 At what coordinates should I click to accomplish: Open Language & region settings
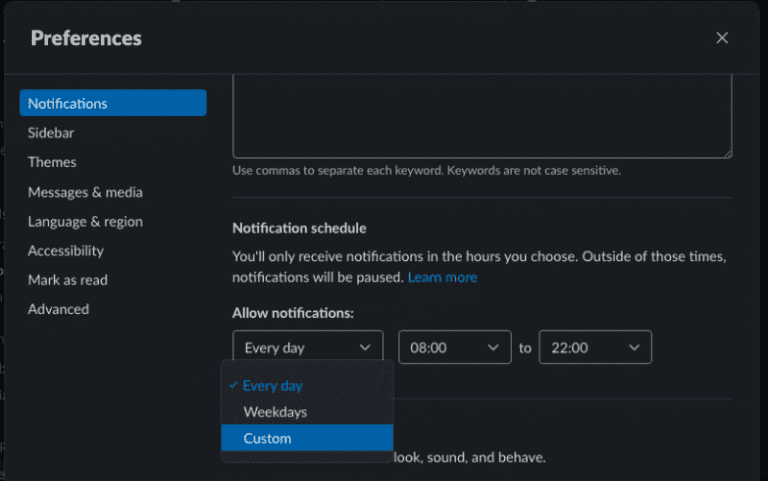click(85, 222)
